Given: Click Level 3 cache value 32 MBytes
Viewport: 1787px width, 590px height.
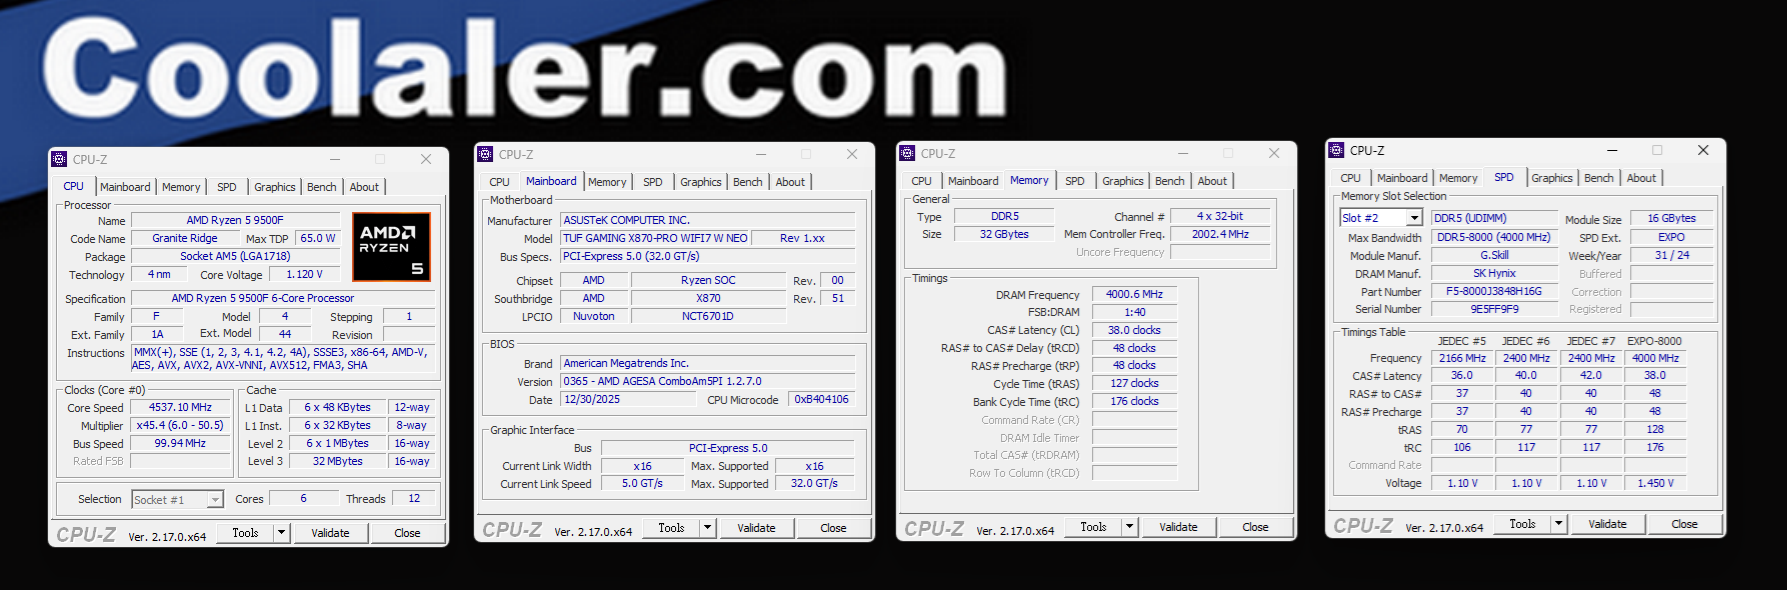Looking at the screenshot, I should (338, 461).
